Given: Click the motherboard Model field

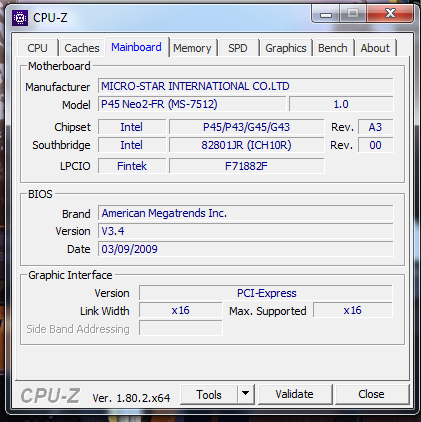Looking at the screenshot, I should [x=192, y=104].
